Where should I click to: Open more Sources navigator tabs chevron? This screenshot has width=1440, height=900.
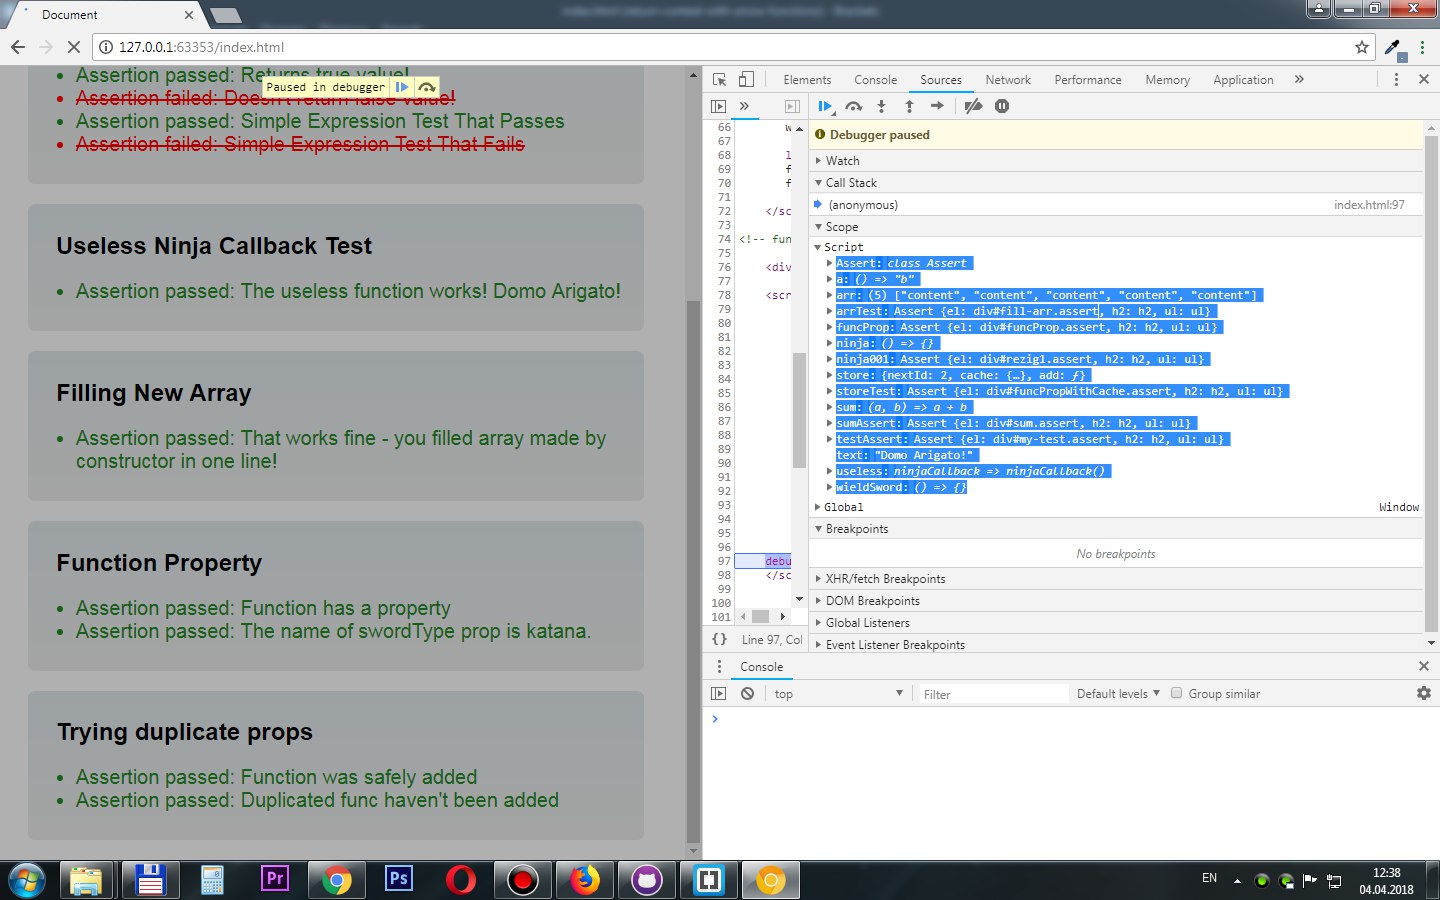[744, 106]
